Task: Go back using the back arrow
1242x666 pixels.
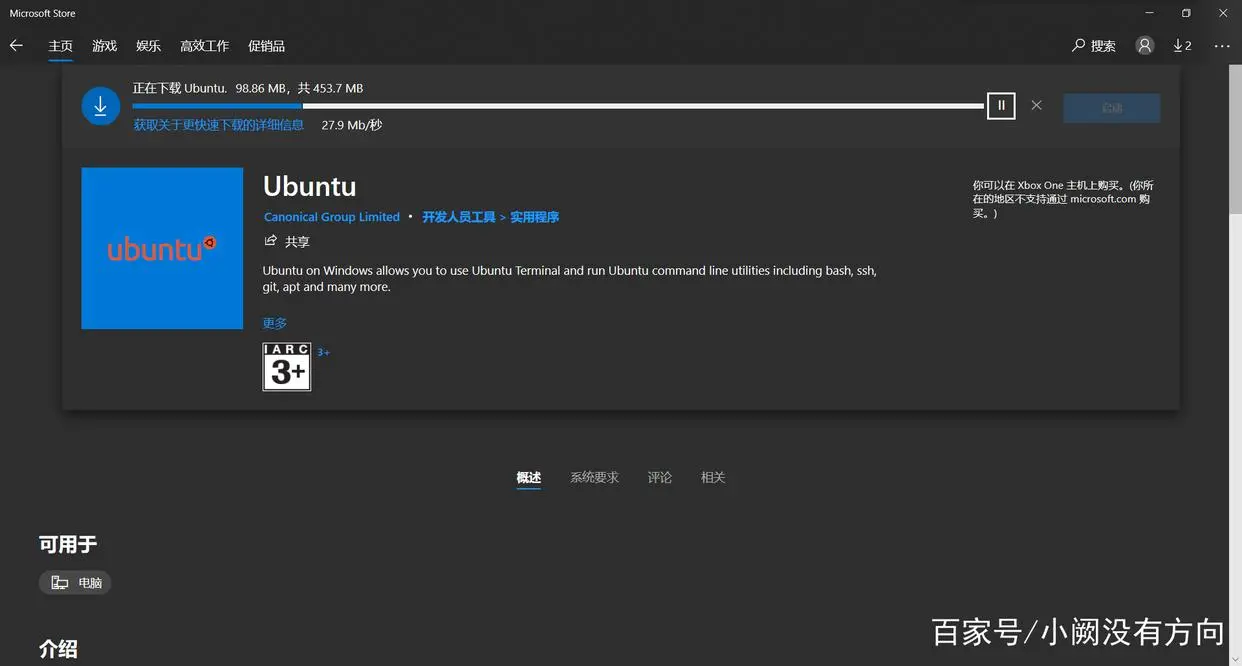Action: click(x=16, y=45)
